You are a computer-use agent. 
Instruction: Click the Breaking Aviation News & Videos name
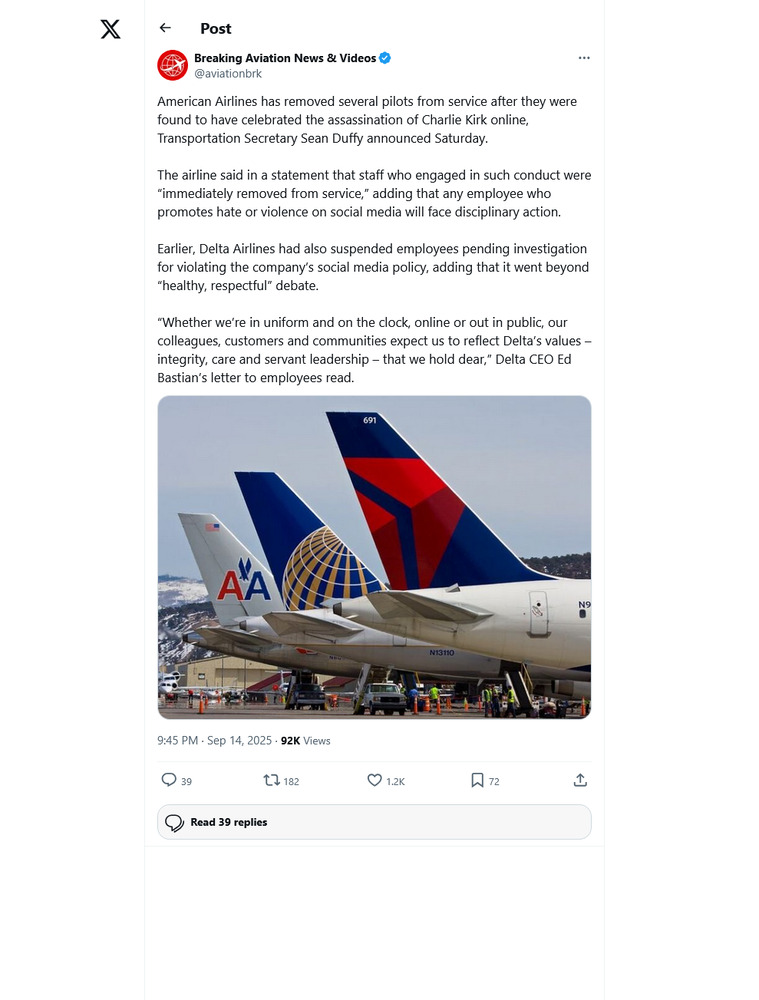click(x=285, y=58)
